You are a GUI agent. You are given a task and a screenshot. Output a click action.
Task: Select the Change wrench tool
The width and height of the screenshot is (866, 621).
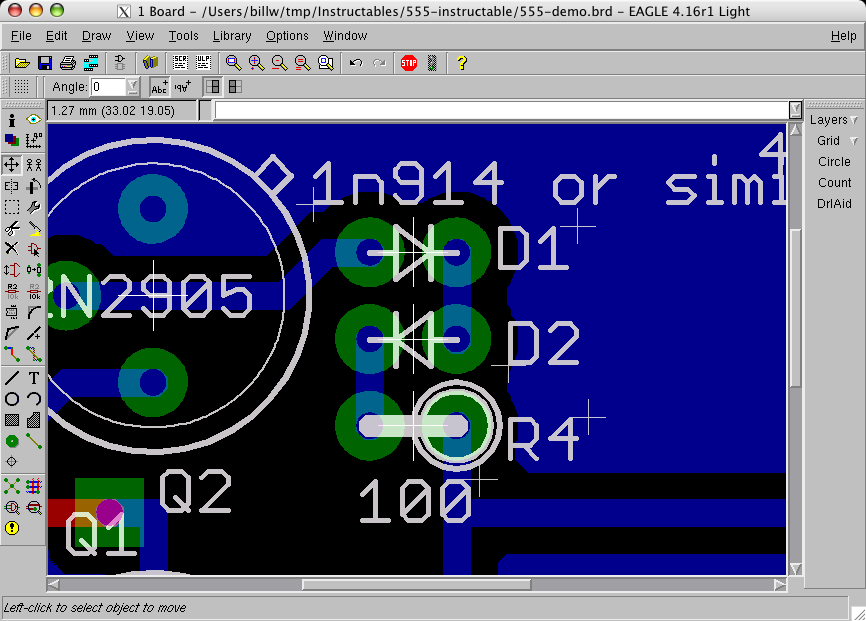coord(34,207)
